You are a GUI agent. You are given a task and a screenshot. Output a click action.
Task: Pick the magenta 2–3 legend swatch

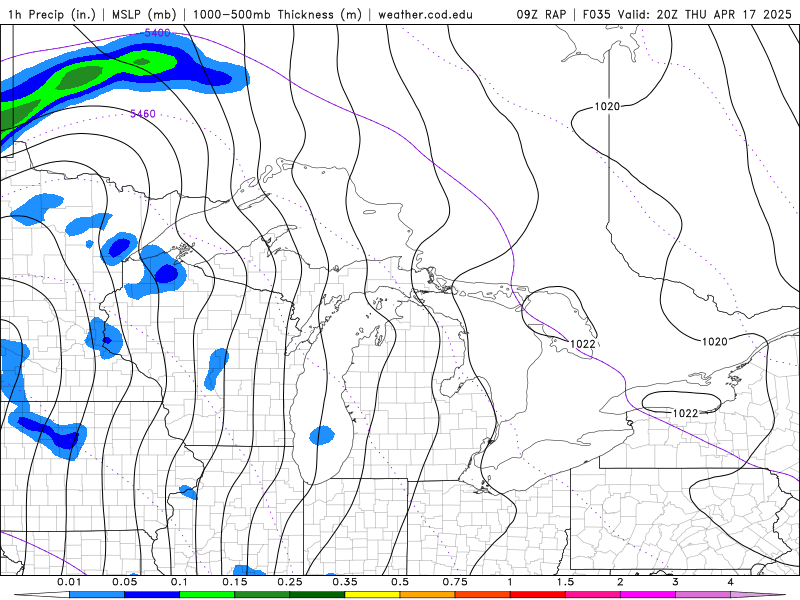(648, 595)
